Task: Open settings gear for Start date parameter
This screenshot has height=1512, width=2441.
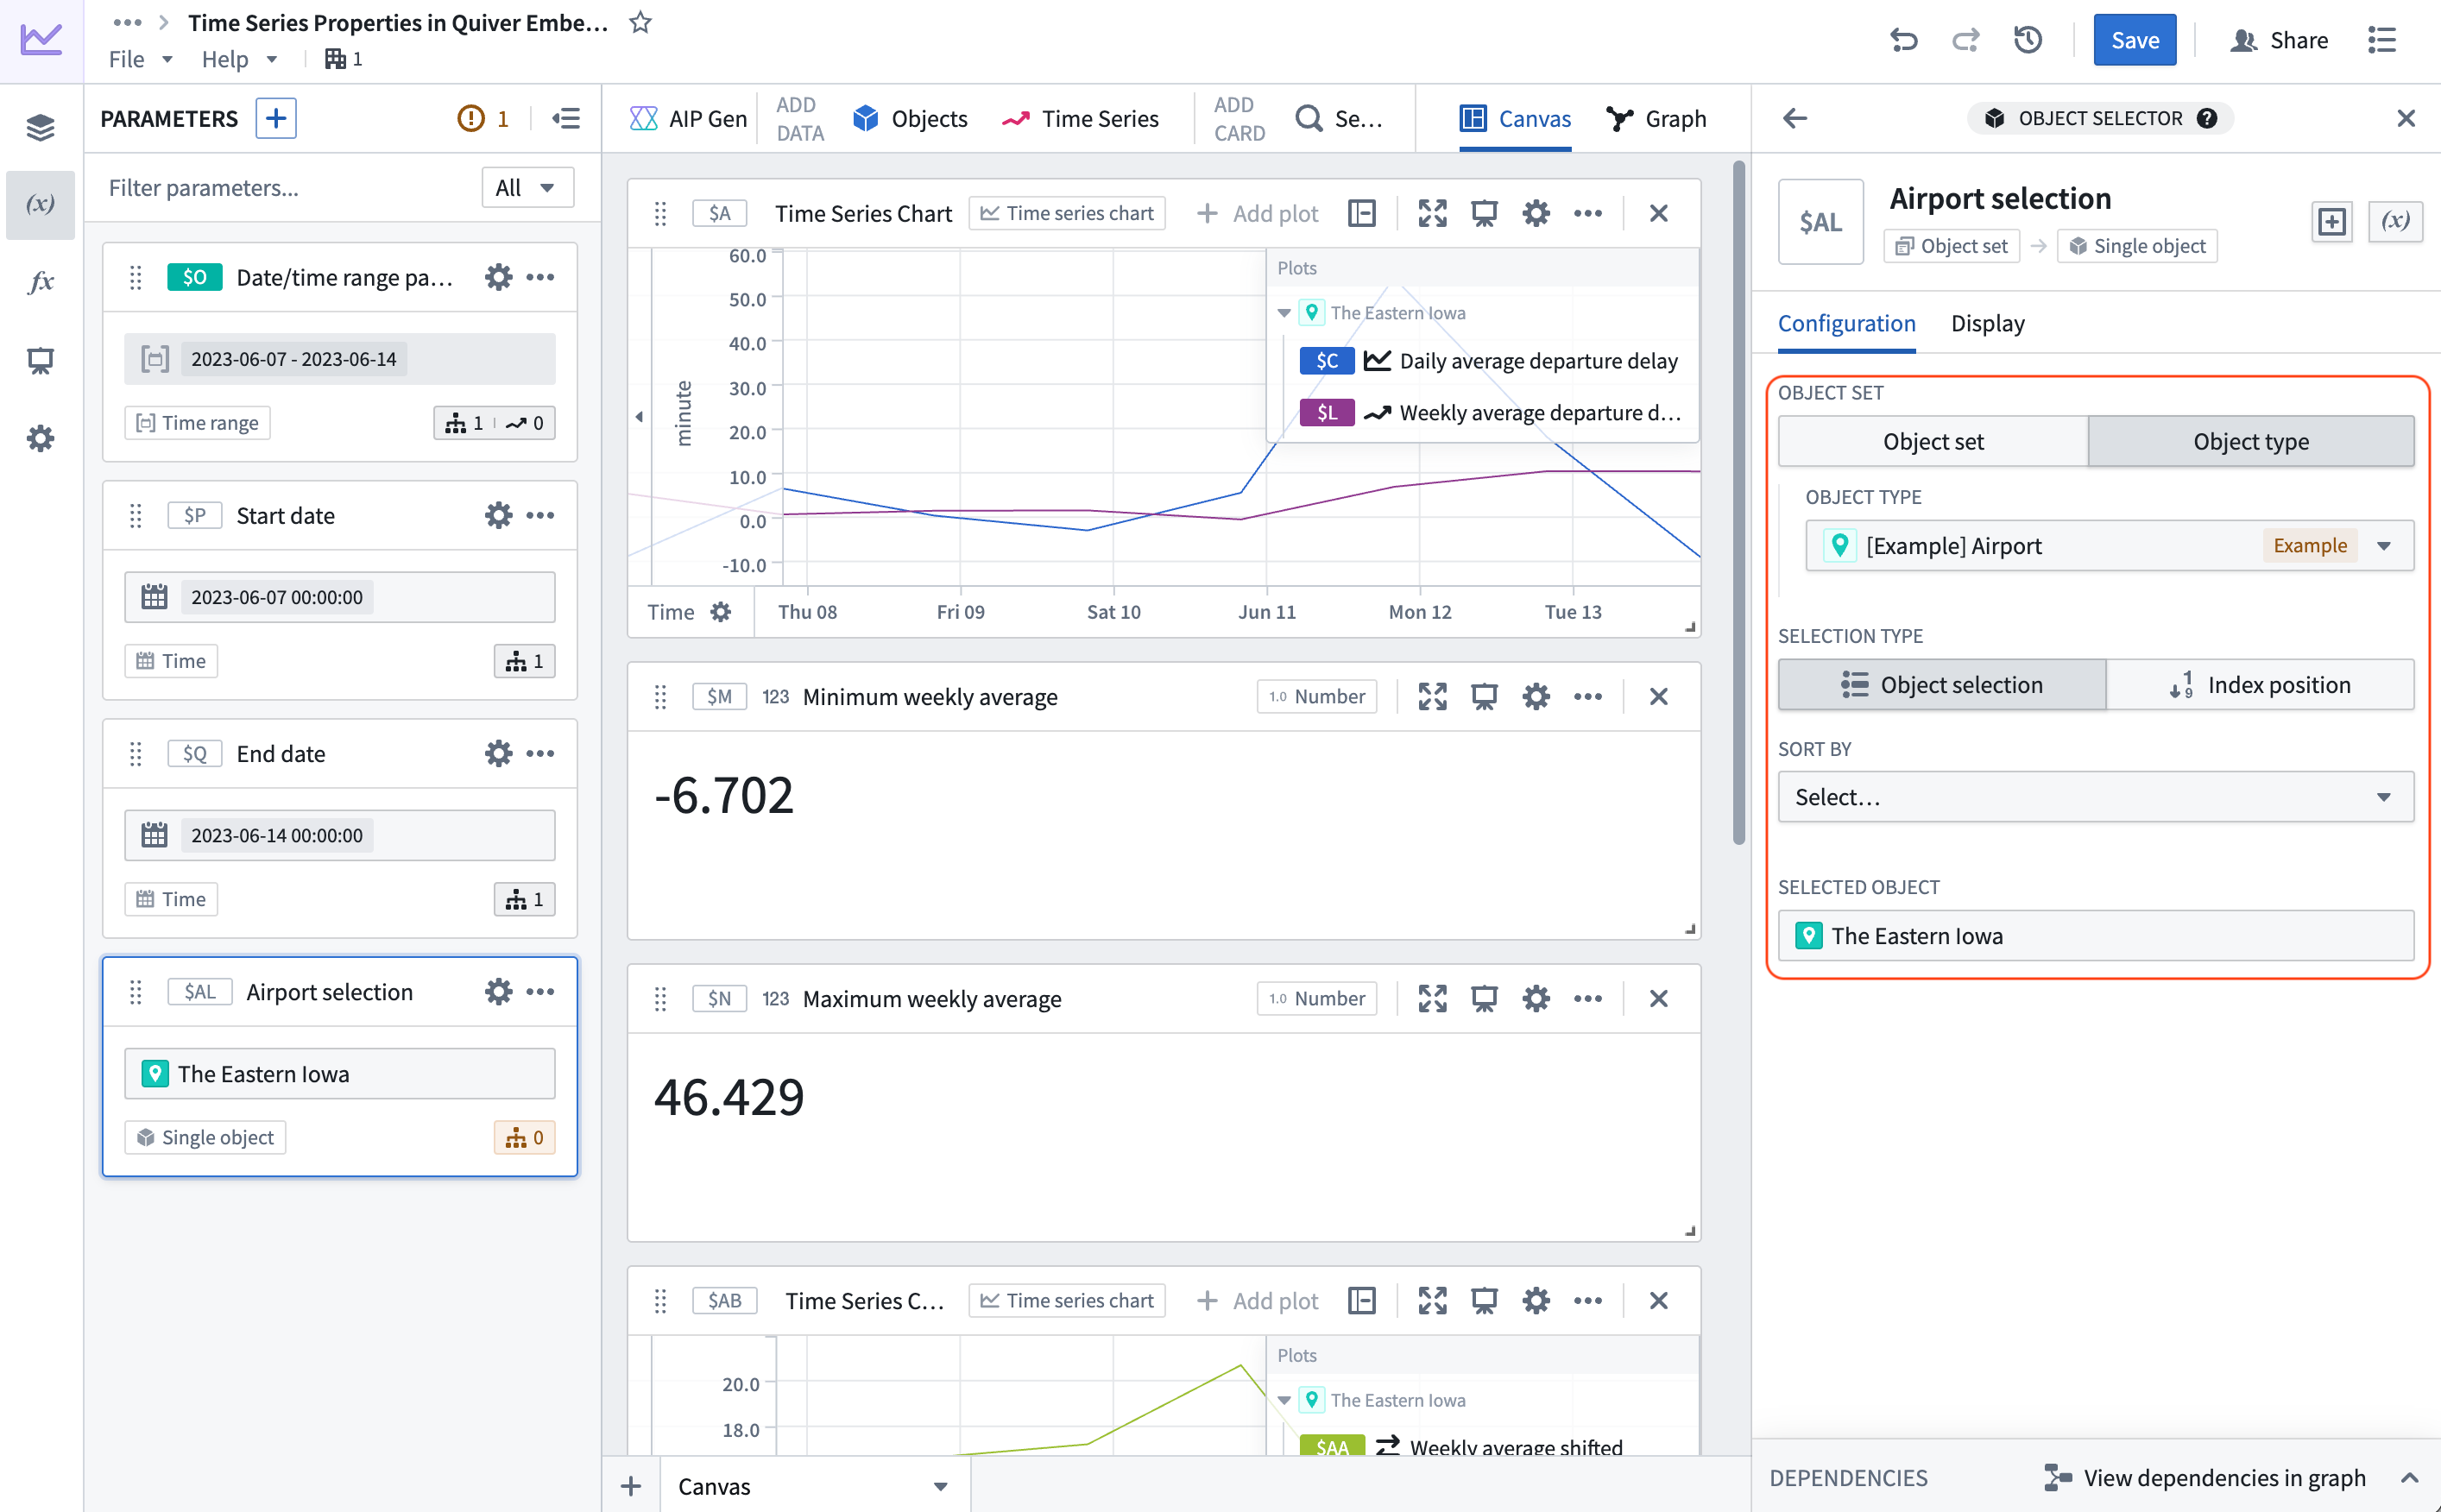Action: [498, 515]
